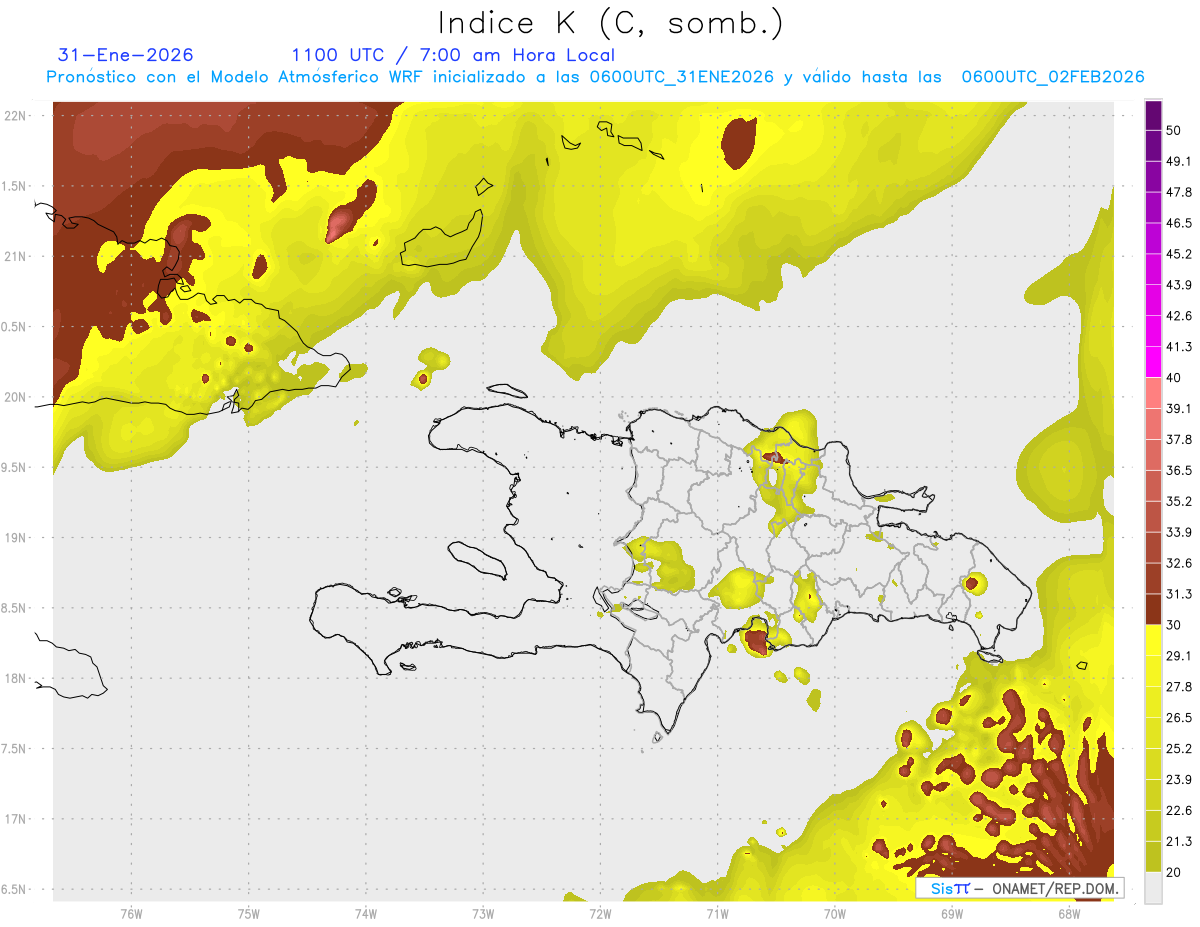This screenshot has height=927, width=1200.
Task: Click the '20N' latitude label
Action: (x=17, y=397)
